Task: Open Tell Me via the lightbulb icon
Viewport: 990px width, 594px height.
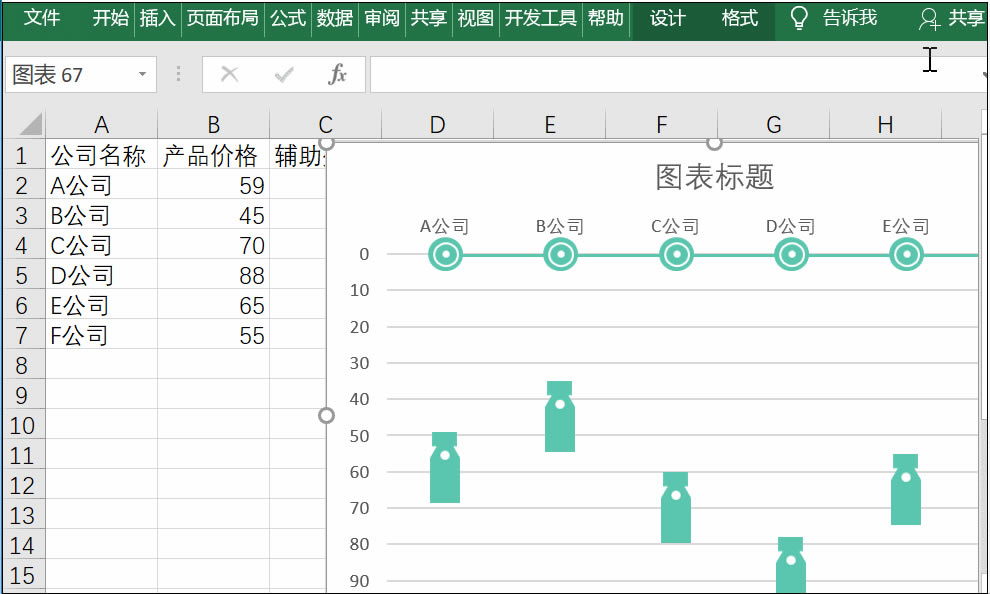Action: pyautogui.click(x=798, y=18)
